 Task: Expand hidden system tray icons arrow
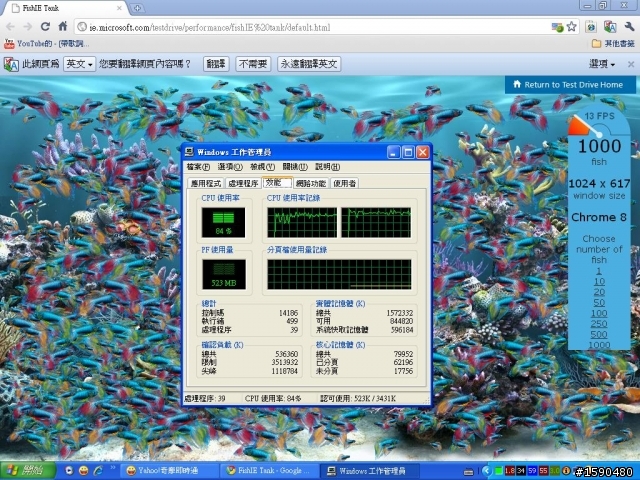tap(485, 471)
